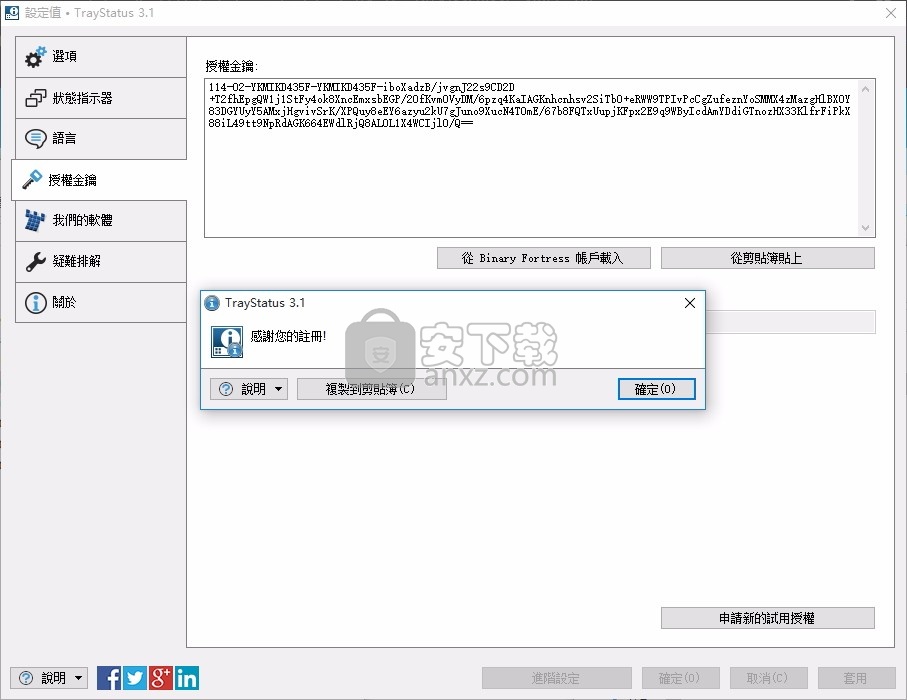The height and width of the screenshot is (700, 907).
Task: Close the 設定值 settings window
Action: [891, 13]
